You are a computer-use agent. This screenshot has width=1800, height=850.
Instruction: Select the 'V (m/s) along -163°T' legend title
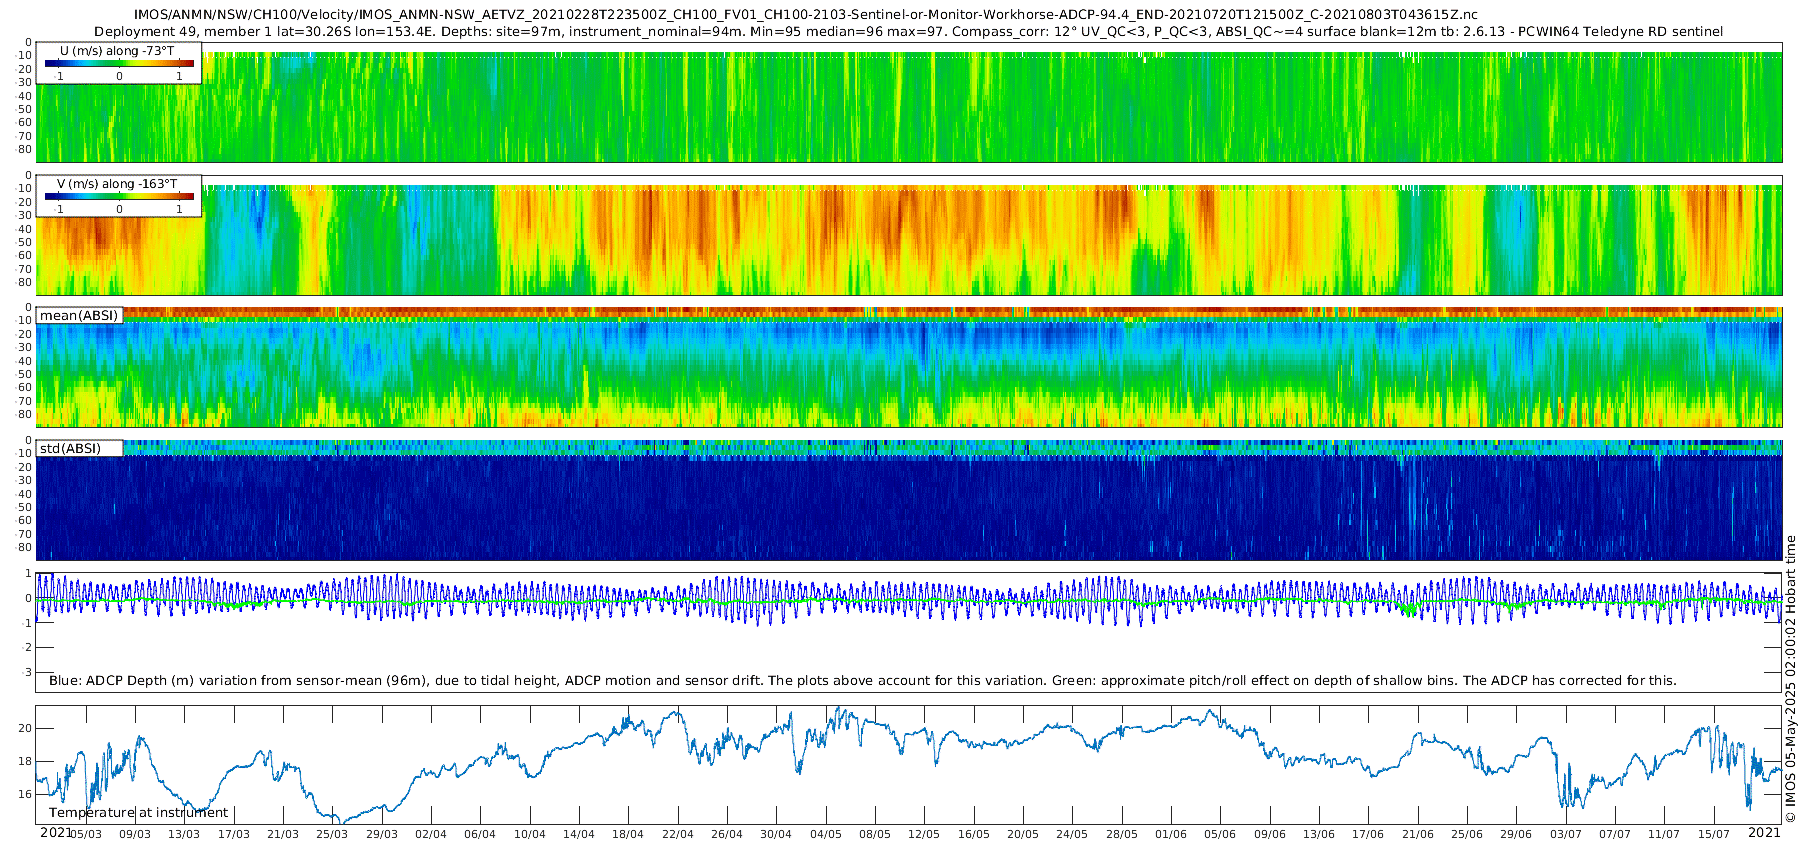[x=118, y=184]
